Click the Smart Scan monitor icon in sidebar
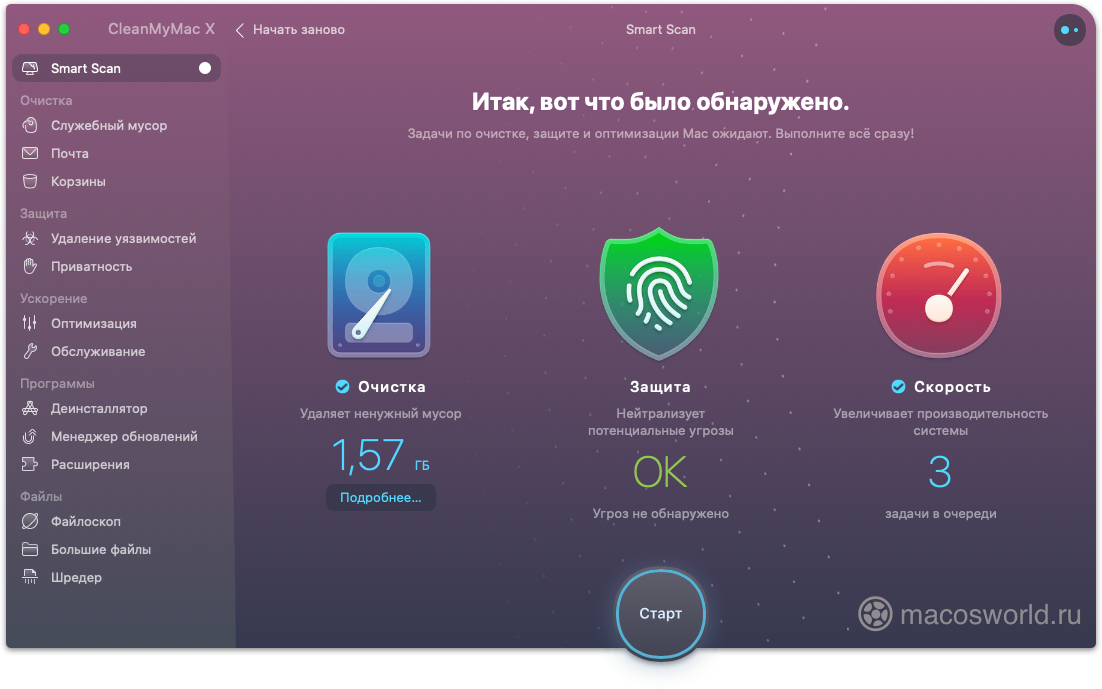The height and width of the screenshot is (689, 1102). point(30,68)
